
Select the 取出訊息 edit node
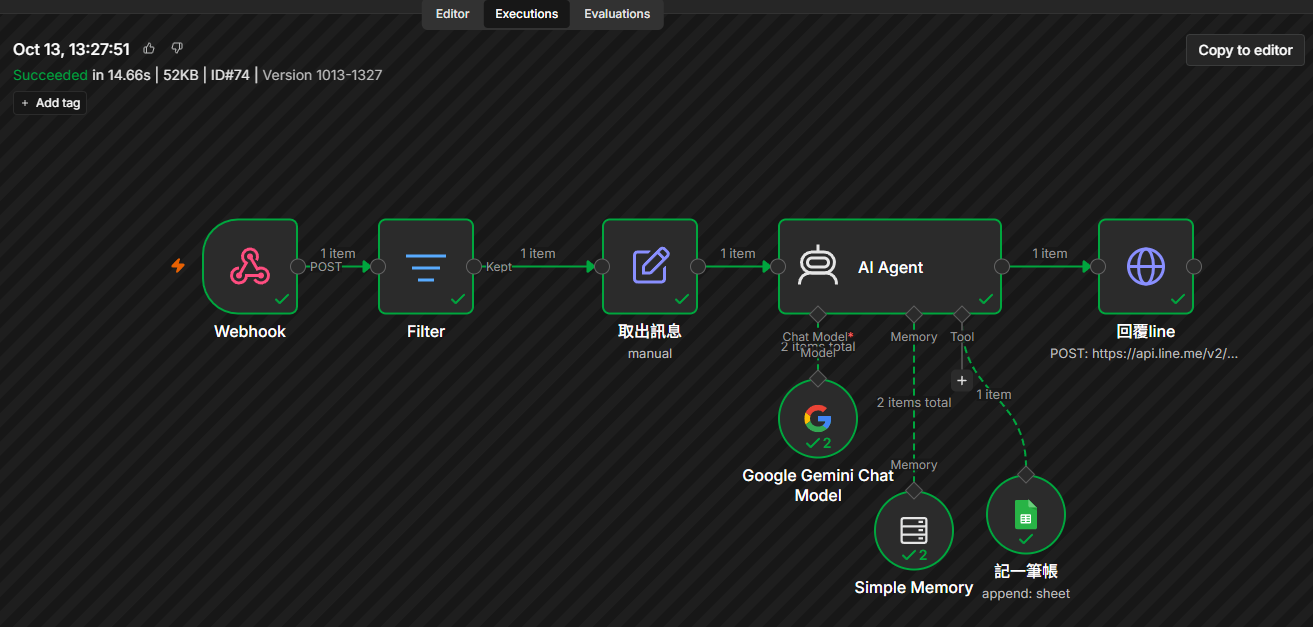650,266
